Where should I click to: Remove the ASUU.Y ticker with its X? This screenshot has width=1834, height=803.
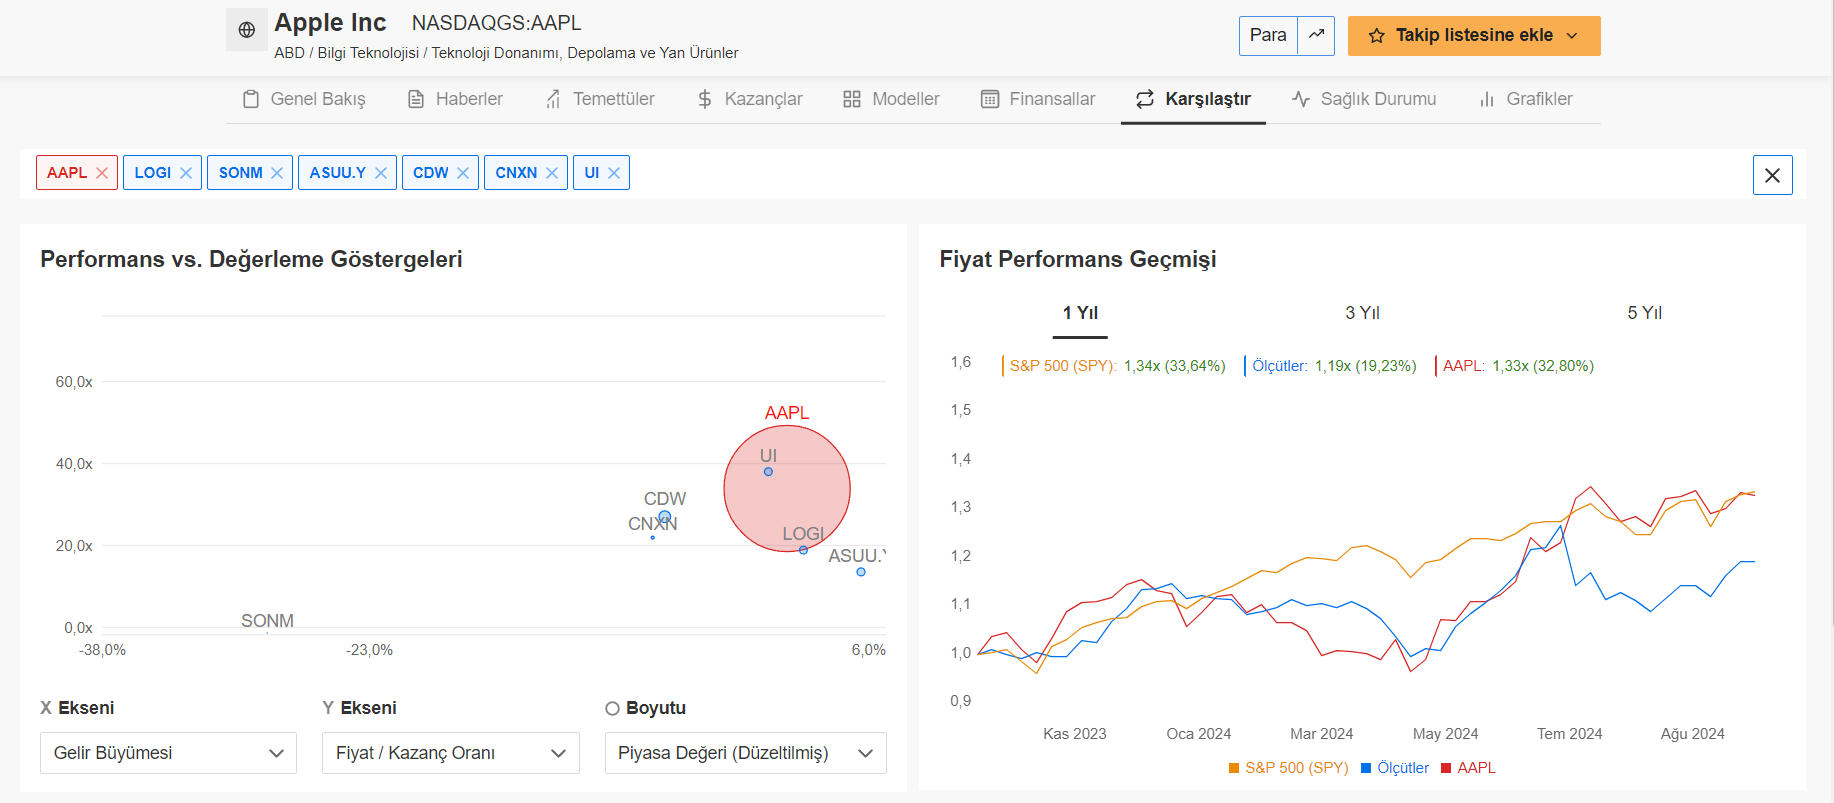tap(381, 173)
